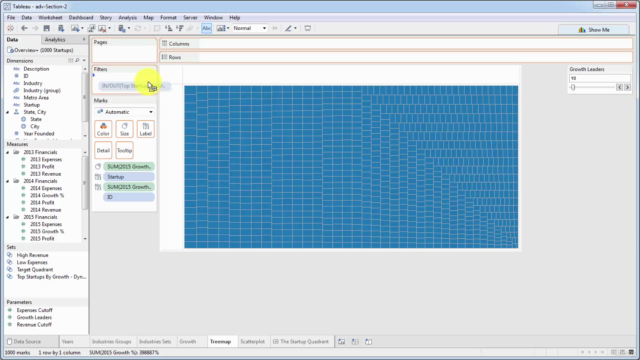Click the ID pill on Marks card

pyautogui.click(x=129, y=197)
